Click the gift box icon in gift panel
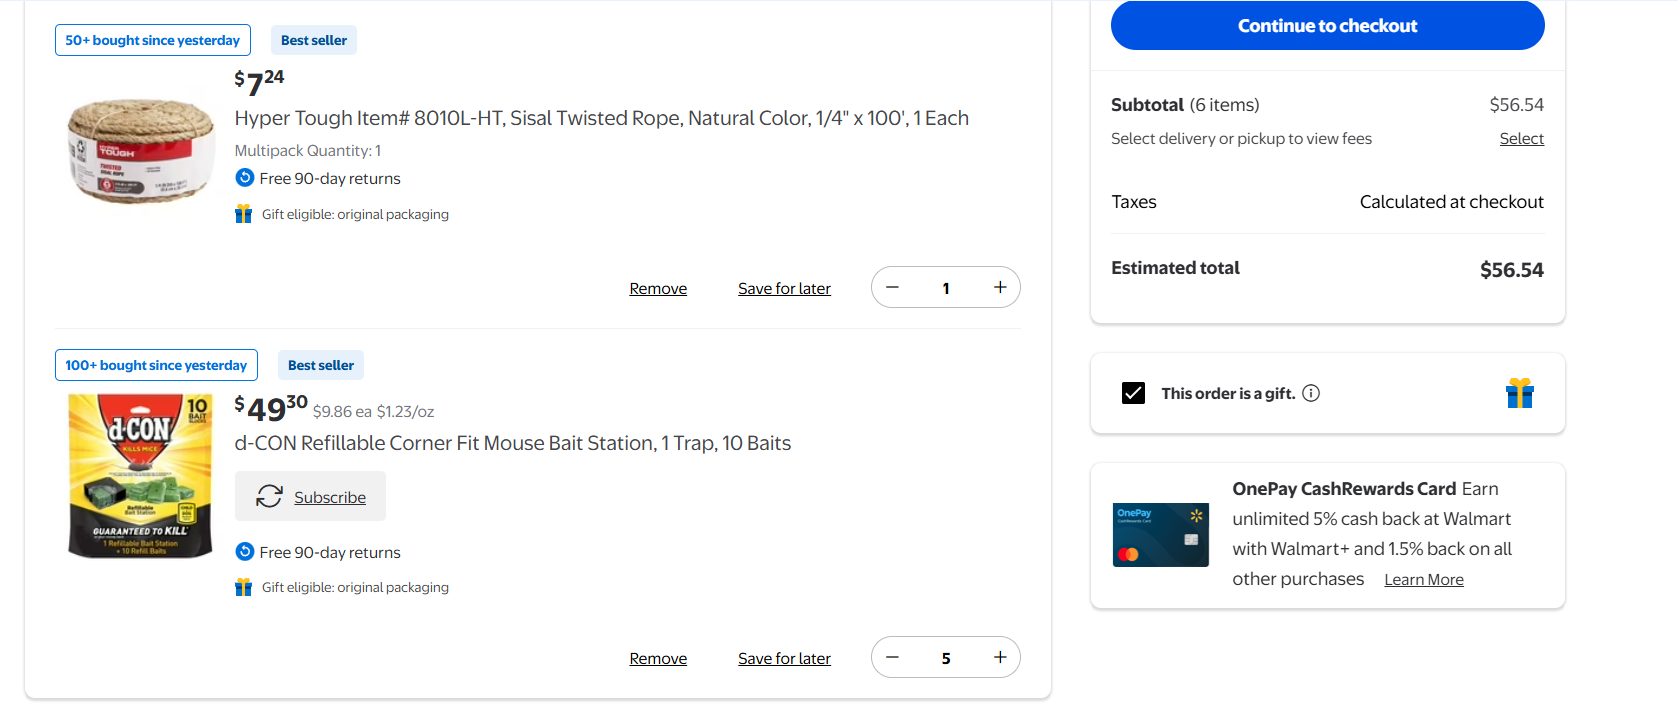The image size is (1678, 723). click(1520, 393)
